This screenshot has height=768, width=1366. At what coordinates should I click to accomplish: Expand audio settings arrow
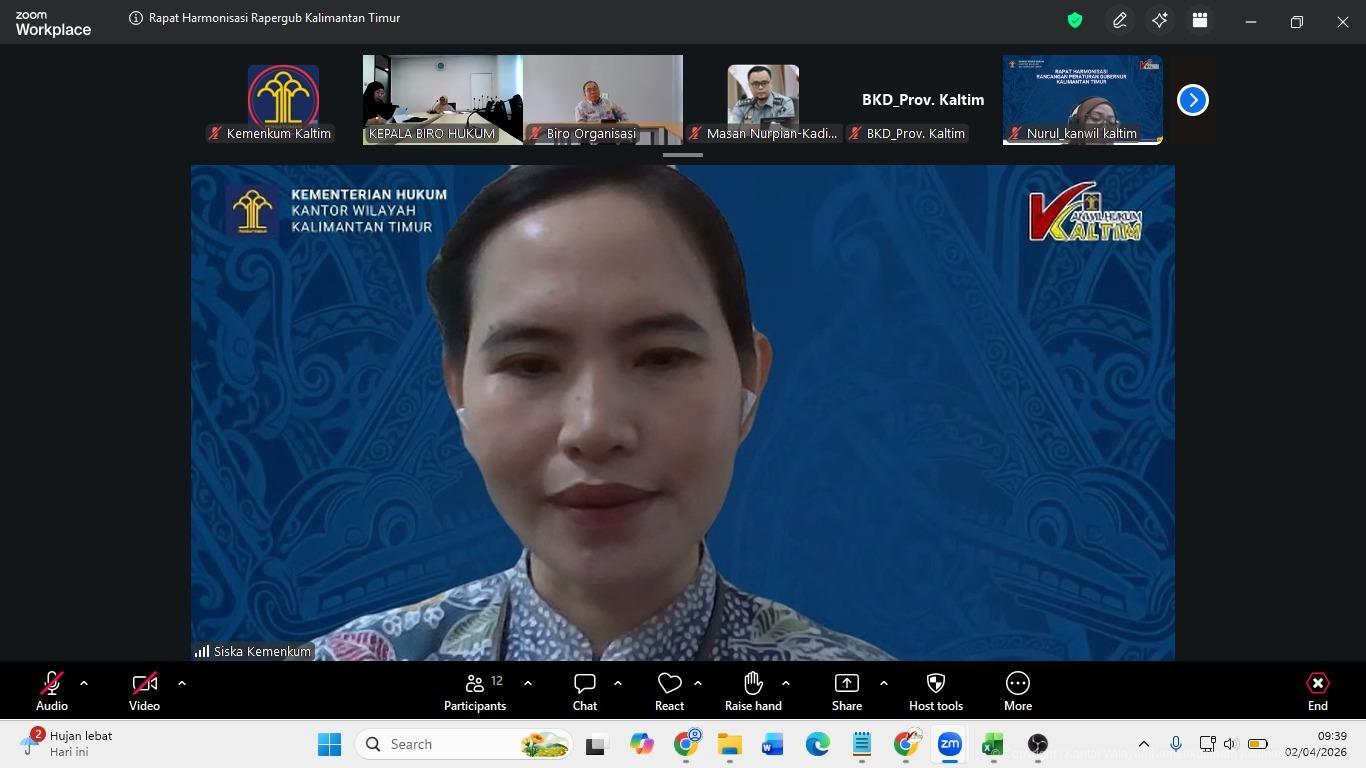point(84,683)
